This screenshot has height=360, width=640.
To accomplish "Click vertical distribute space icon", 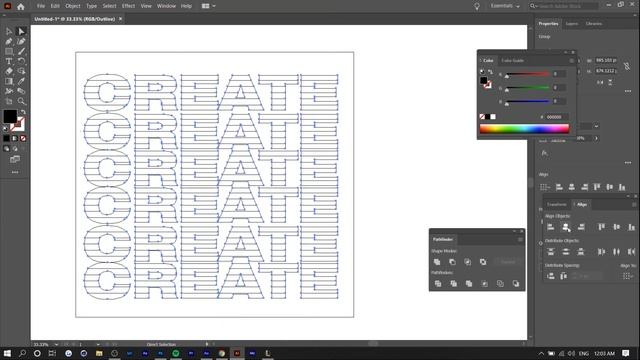I will pyautogui.click(x=551, y=276).
